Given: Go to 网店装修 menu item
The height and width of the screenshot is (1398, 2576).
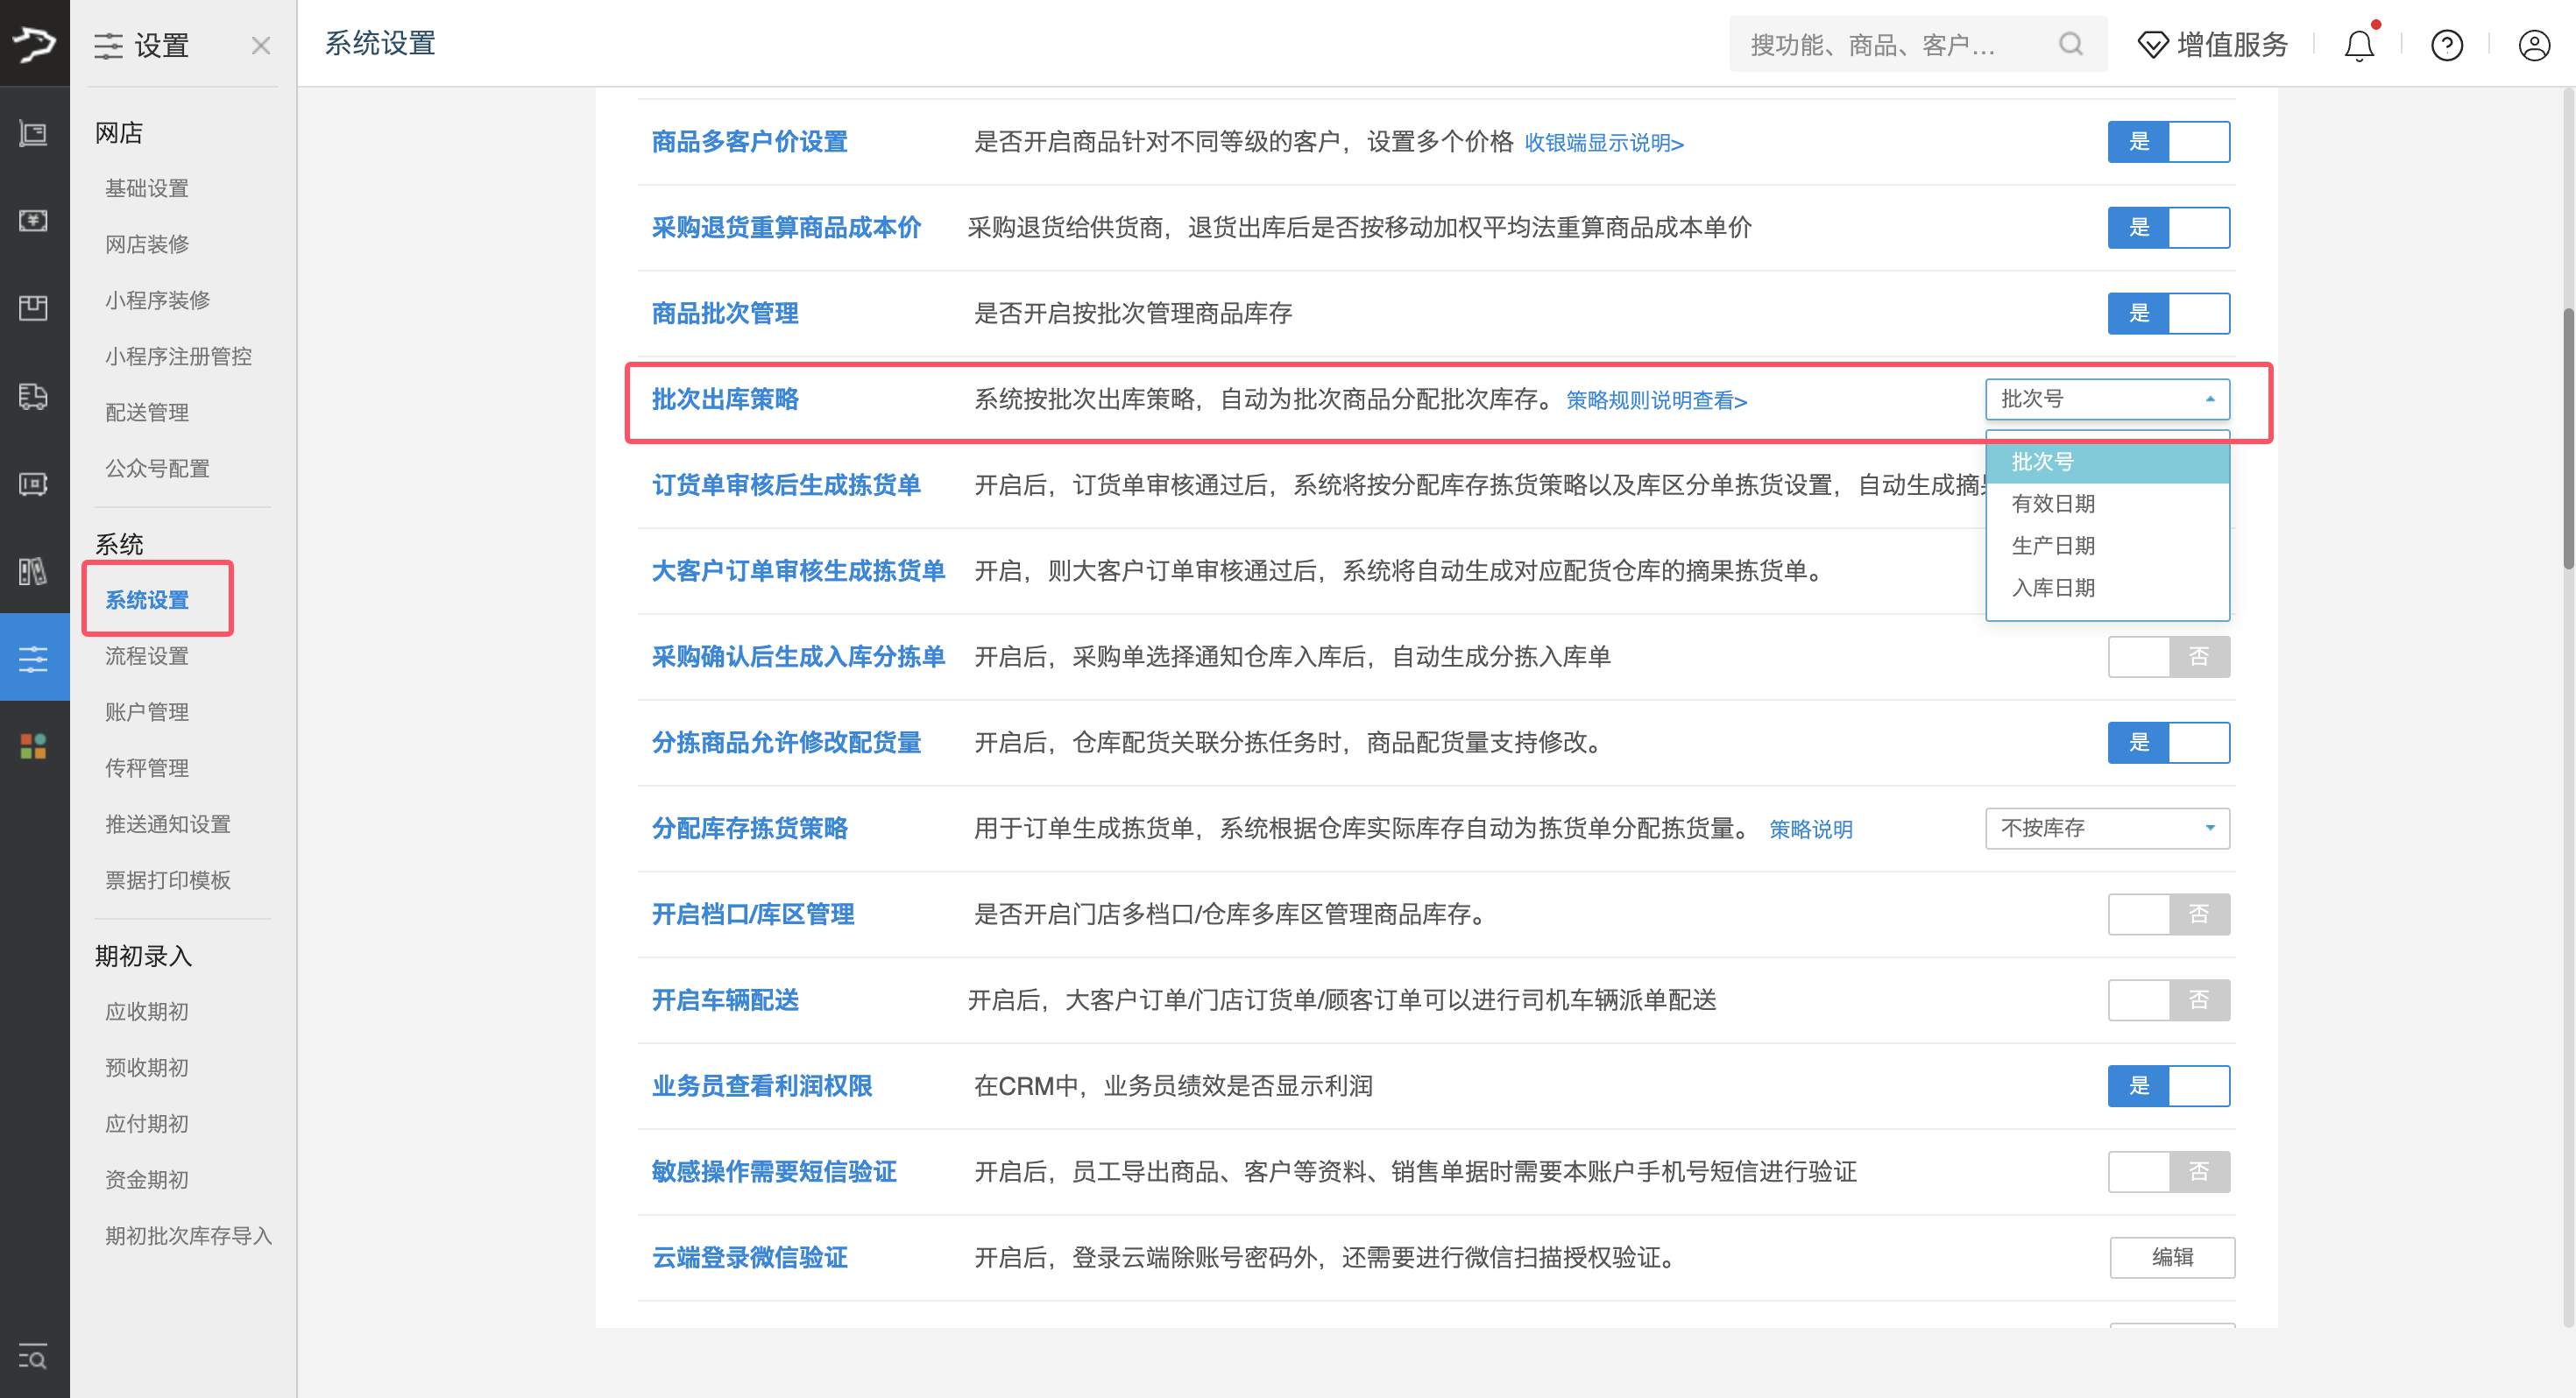Looking at the screenshot, I should click(147, 244).
